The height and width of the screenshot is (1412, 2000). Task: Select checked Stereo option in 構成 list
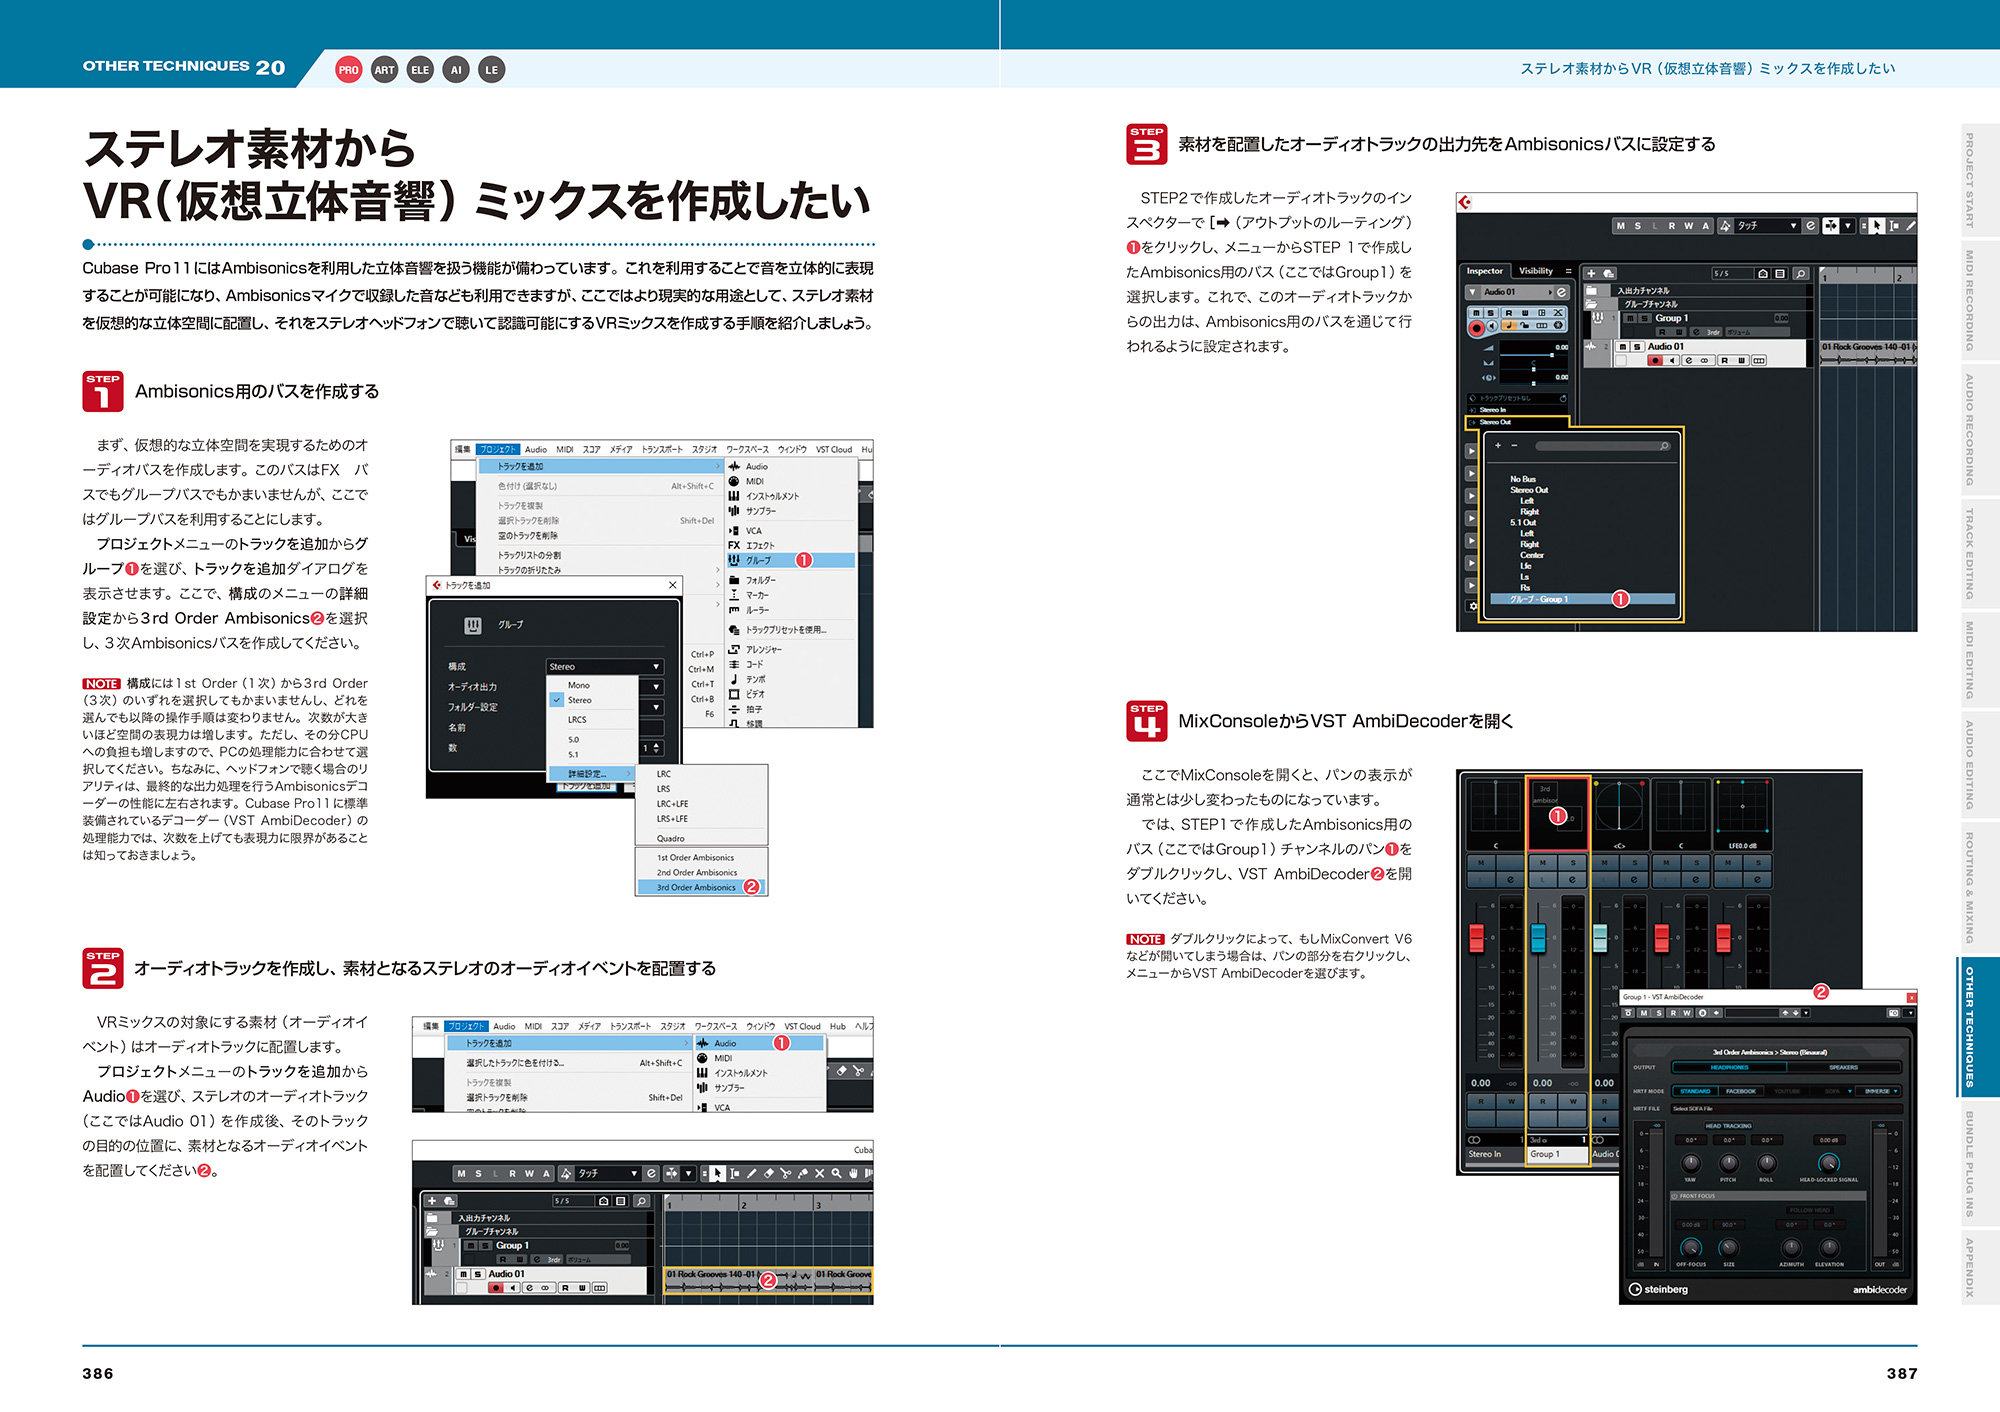pos(592,700)
